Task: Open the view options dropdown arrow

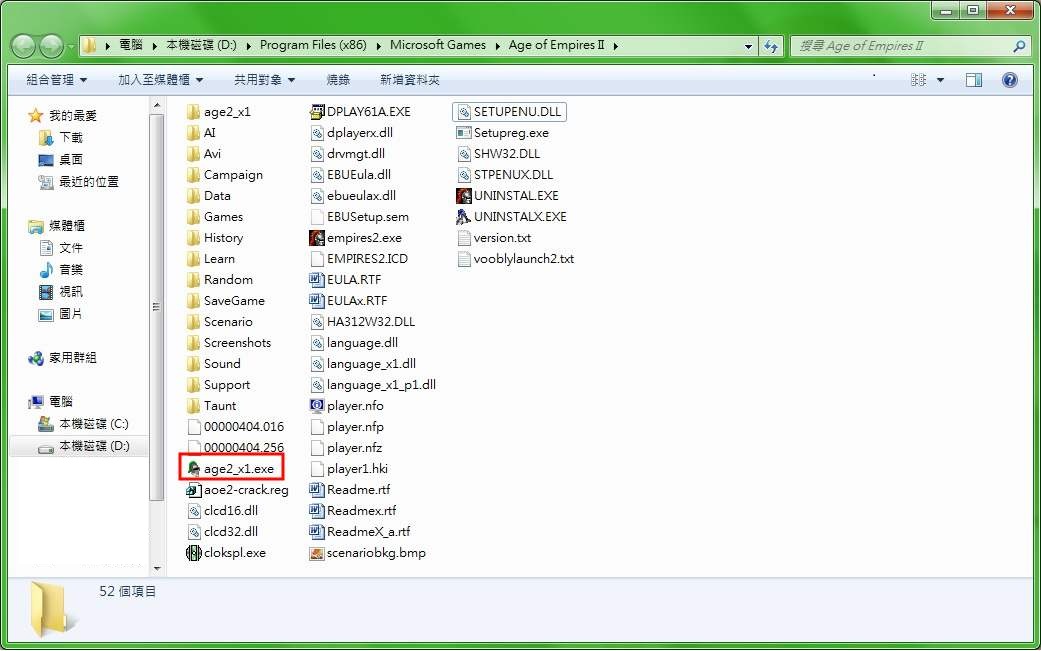Action: click(940, 80)
